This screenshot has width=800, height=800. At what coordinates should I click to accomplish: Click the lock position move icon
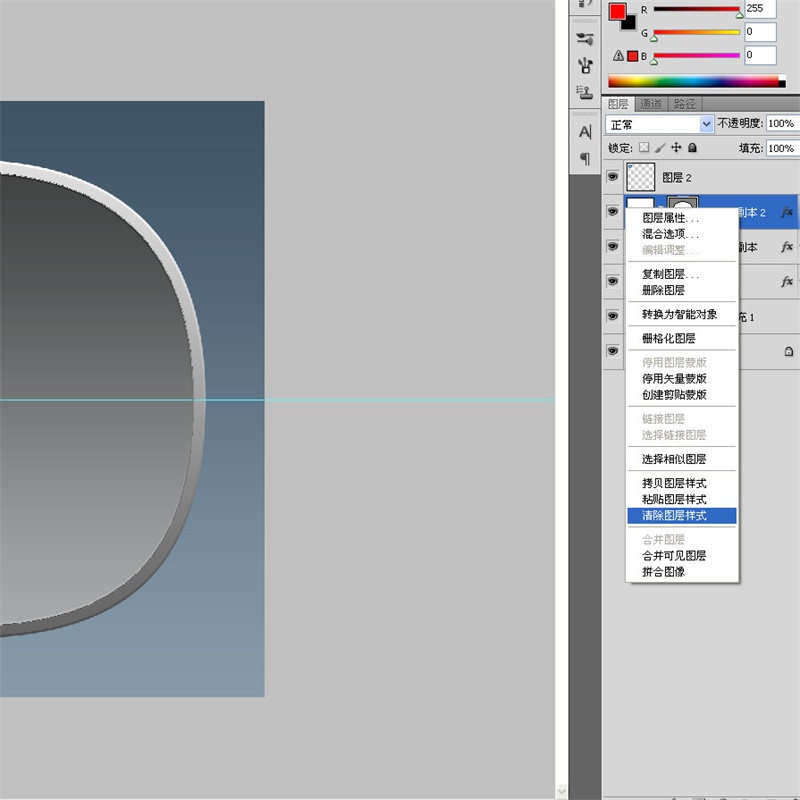point(676,148)
